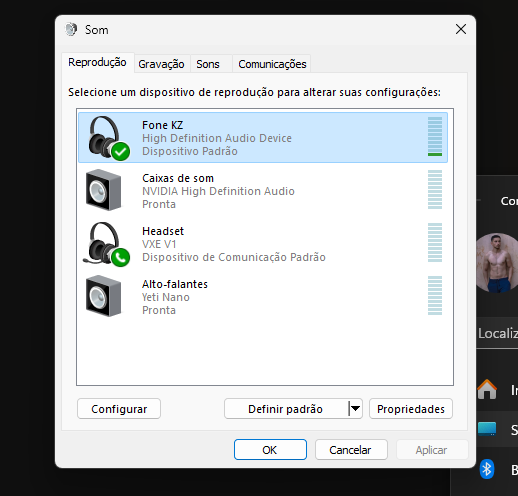Open the System monitor icon in sidebar
Image resolution: width=518 pixels, height=496 pixels.
point(487,429)
